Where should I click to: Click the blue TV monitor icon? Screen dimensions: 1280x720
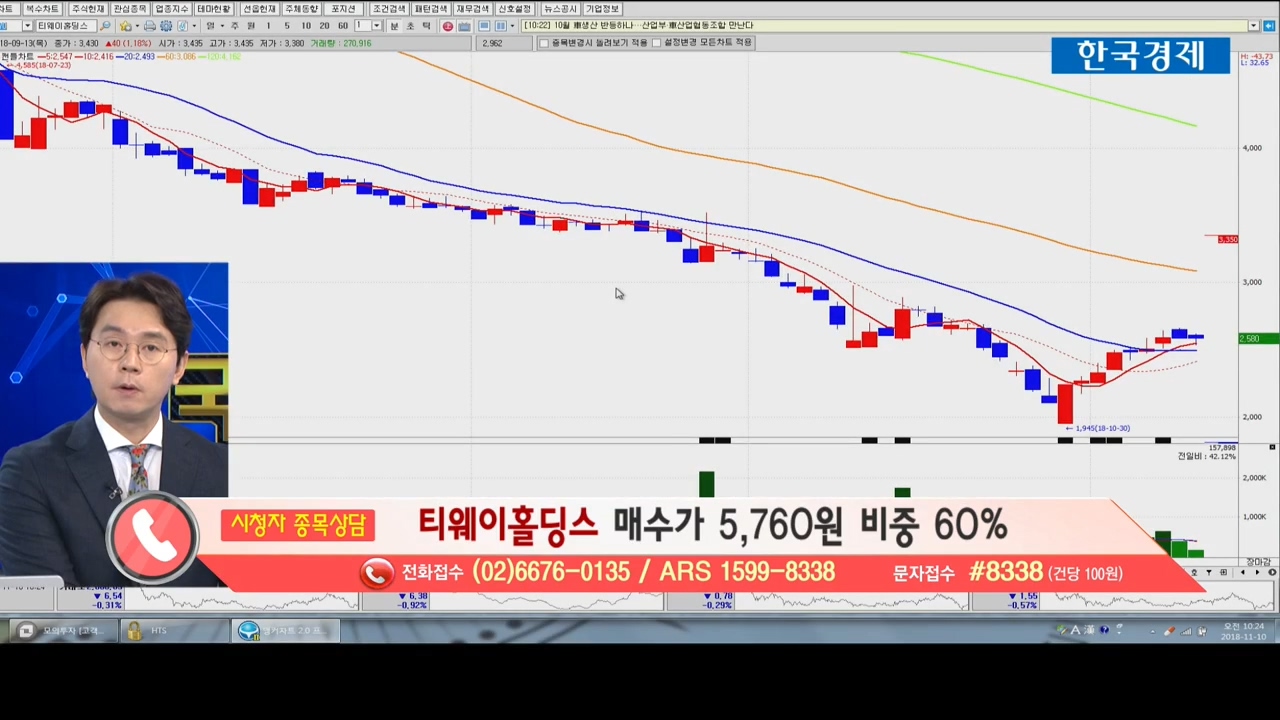tap(464, 26)
